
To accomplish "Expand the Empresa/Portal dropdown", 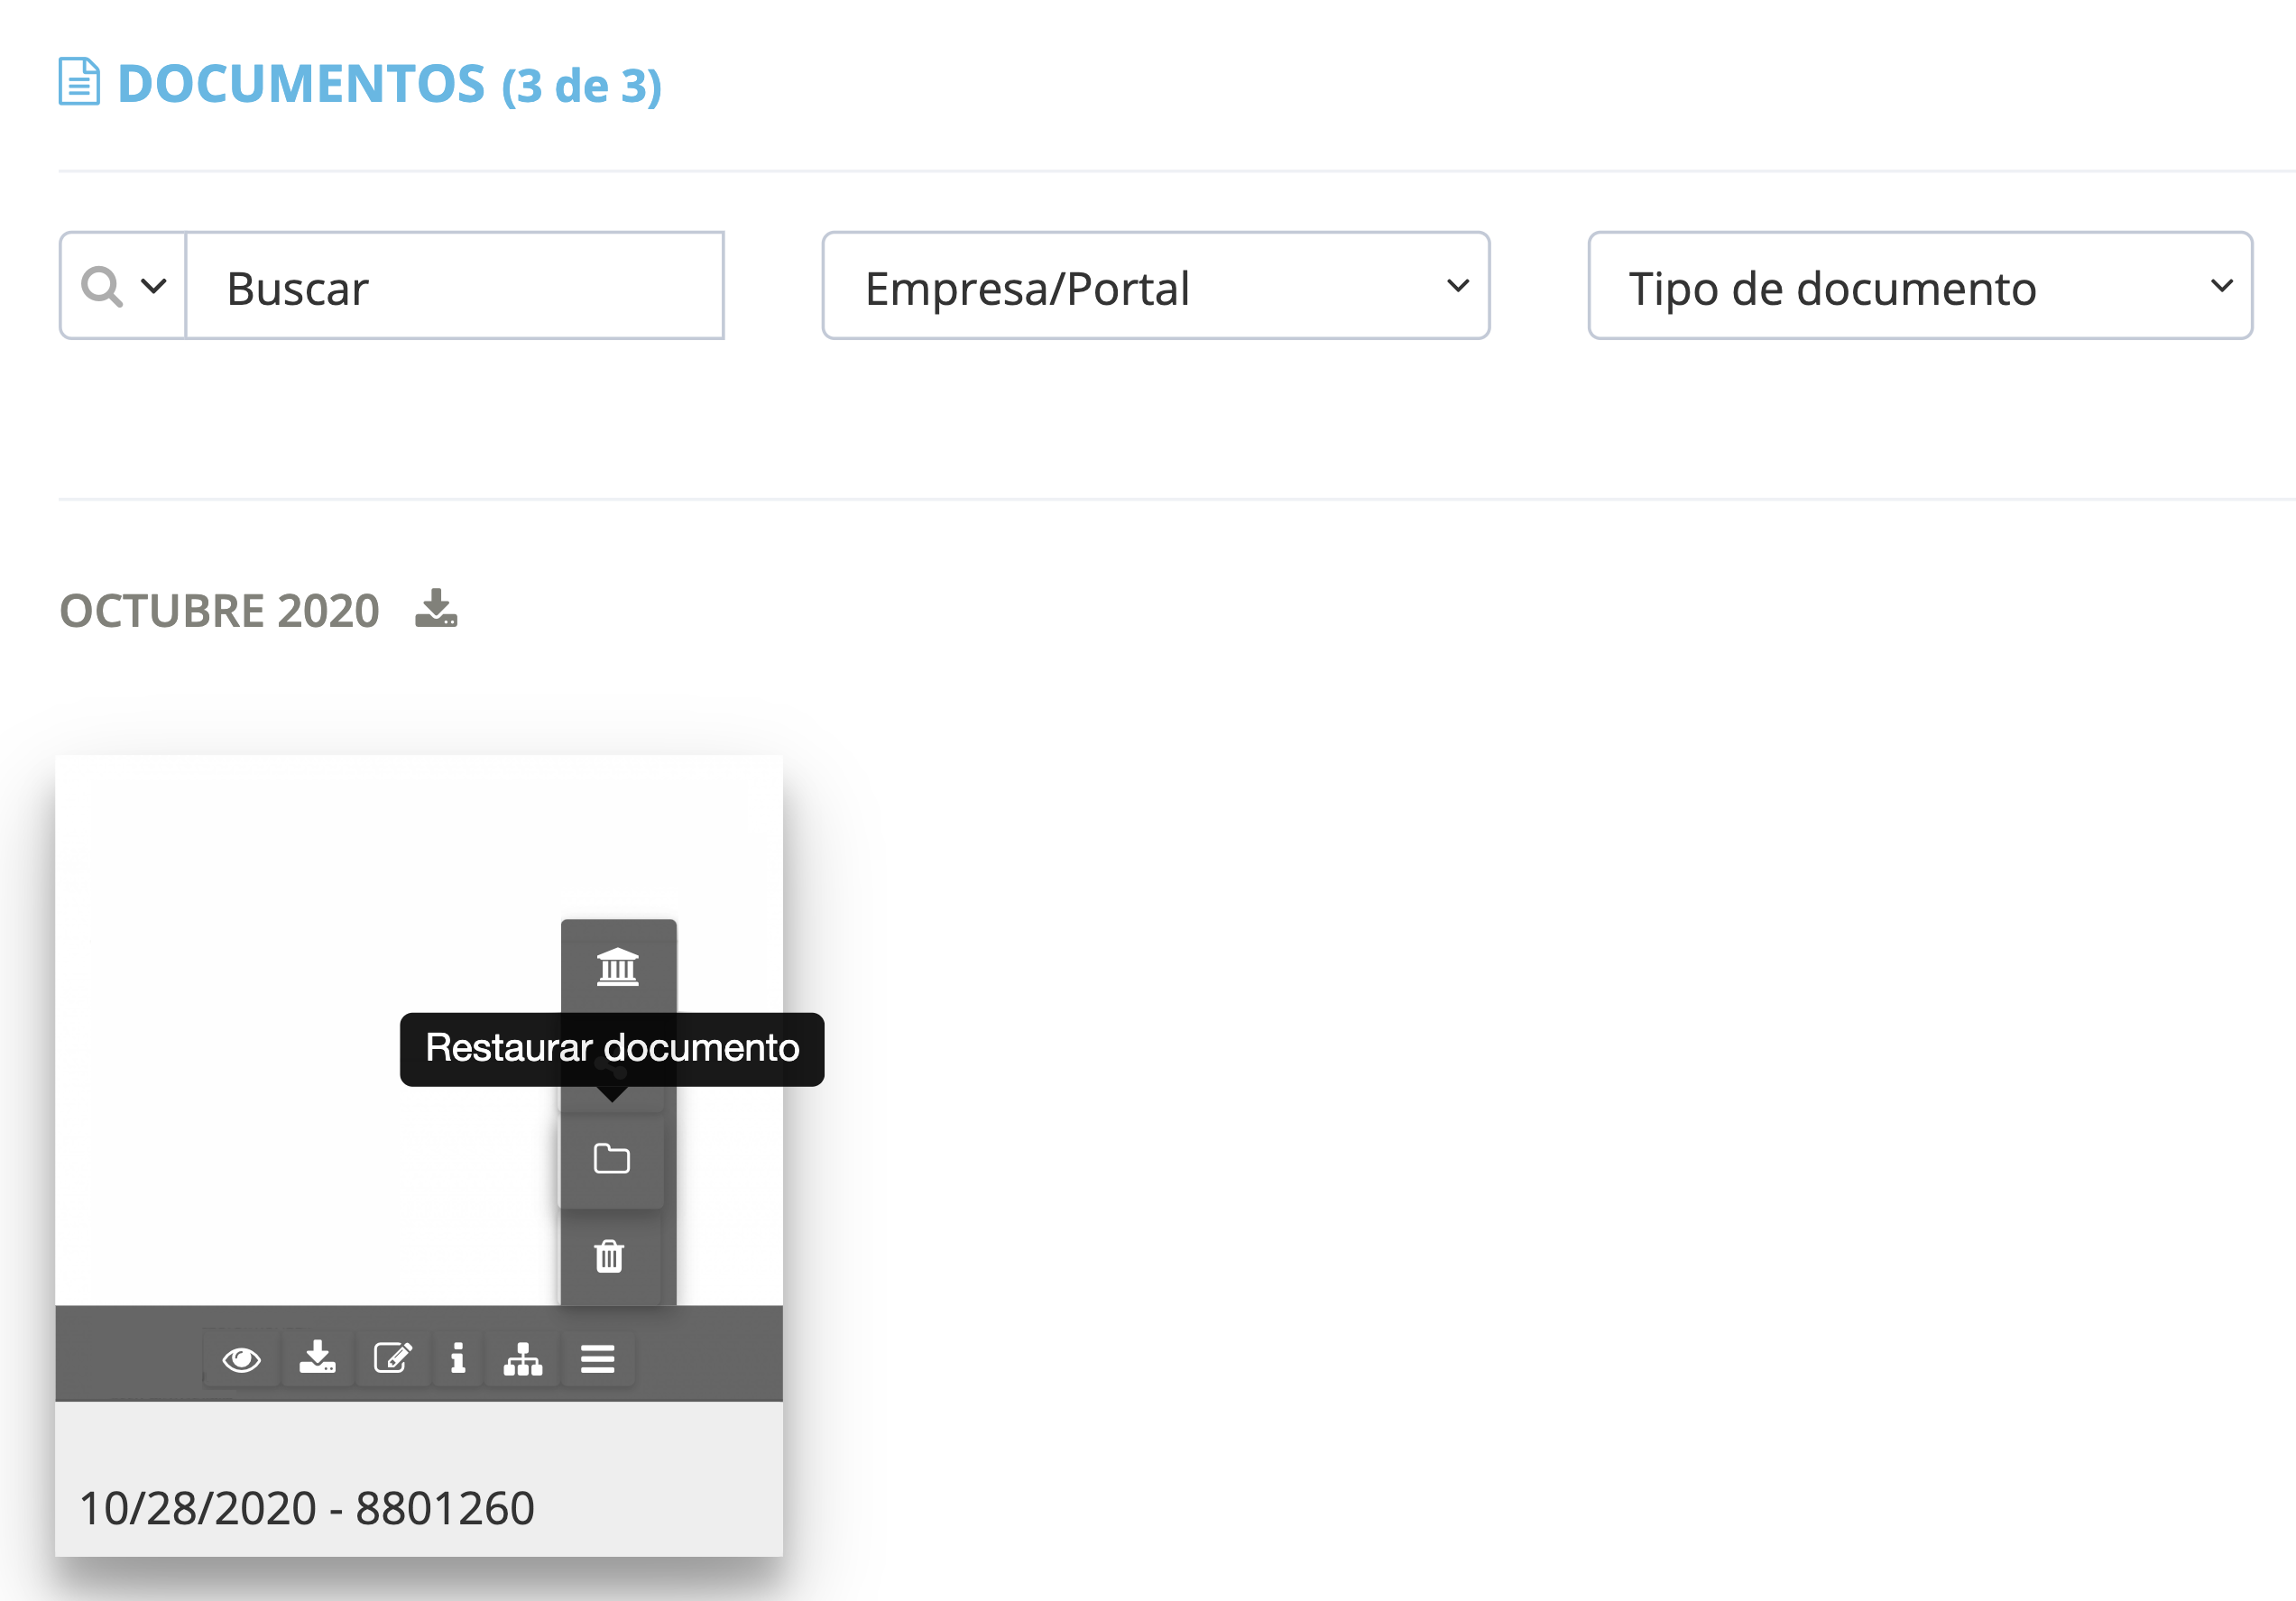I will pyautogui.click(x=1156, y=287).
